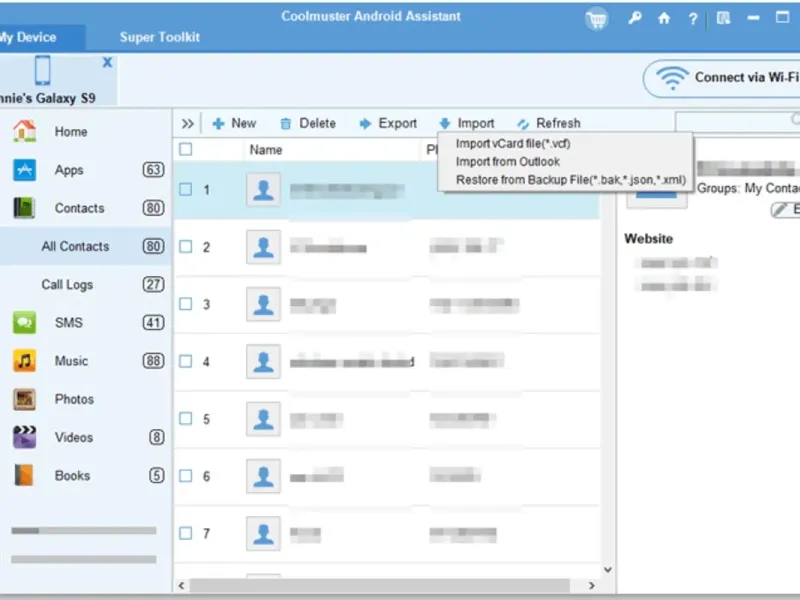Click Contacts count badge 80

tap(153, 208)
